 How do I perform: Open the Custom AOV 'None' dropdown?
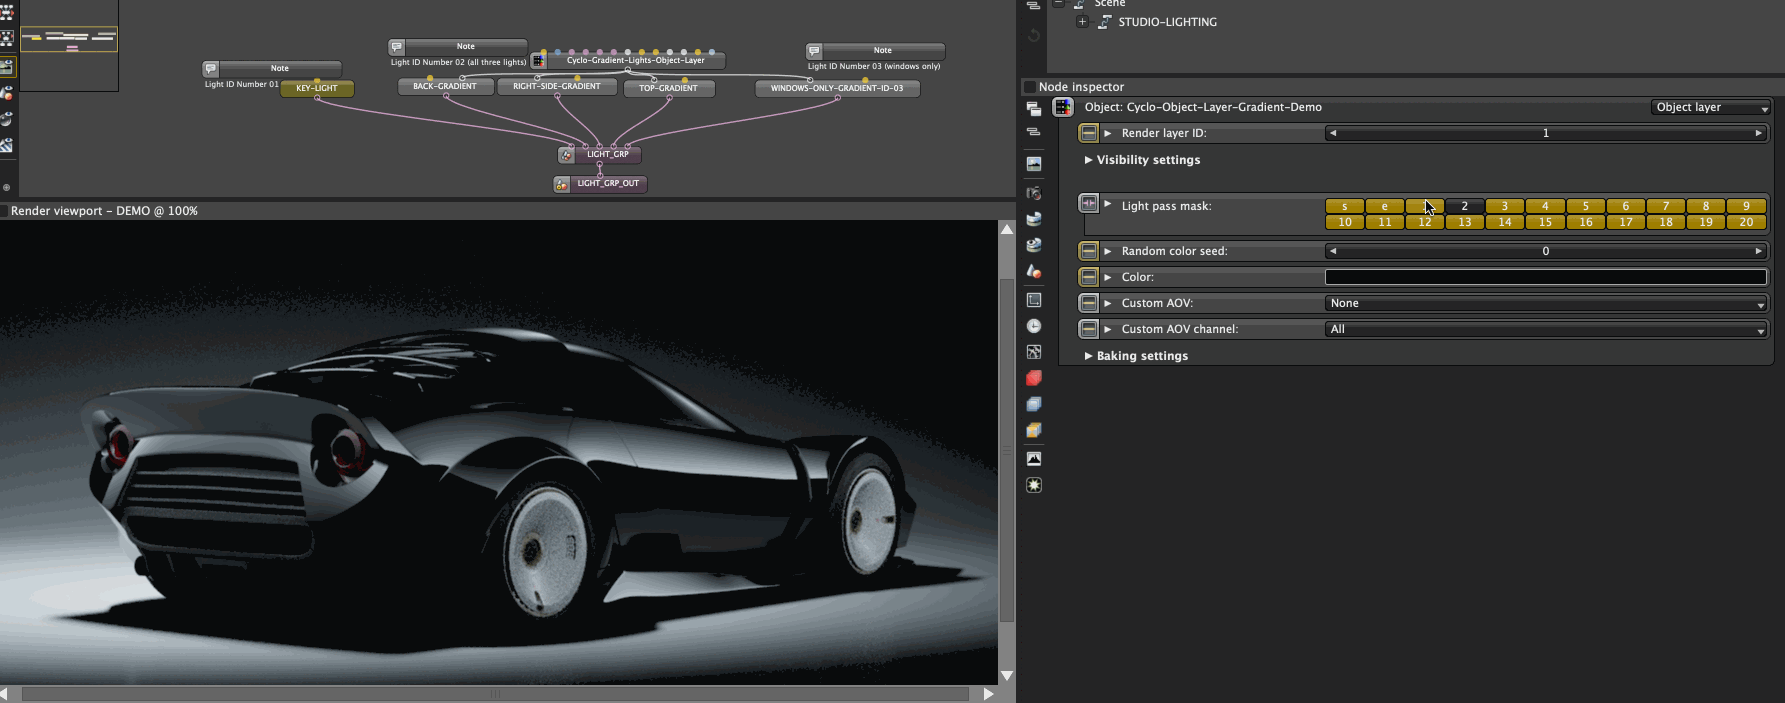(1546, 303)
